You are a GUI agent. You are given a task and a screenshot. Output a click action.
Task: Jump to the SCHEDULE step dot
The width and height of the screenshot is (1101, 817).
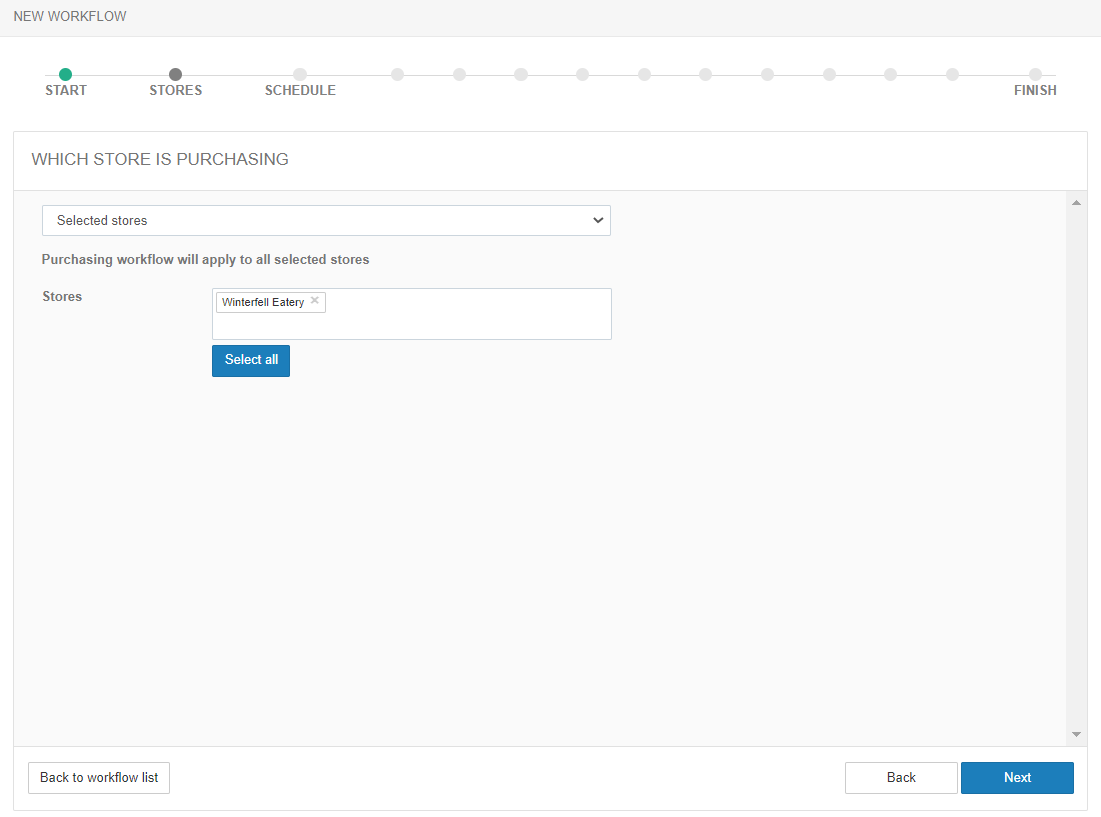pos(300,74)
